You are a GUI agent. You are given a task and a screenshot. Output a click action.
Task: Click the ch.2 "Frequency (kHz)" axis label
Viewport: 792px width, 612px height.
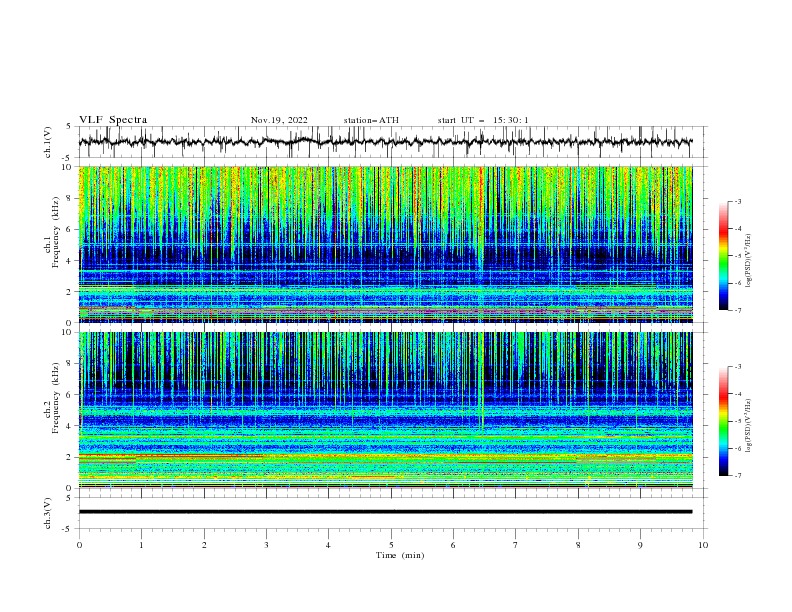56,398
